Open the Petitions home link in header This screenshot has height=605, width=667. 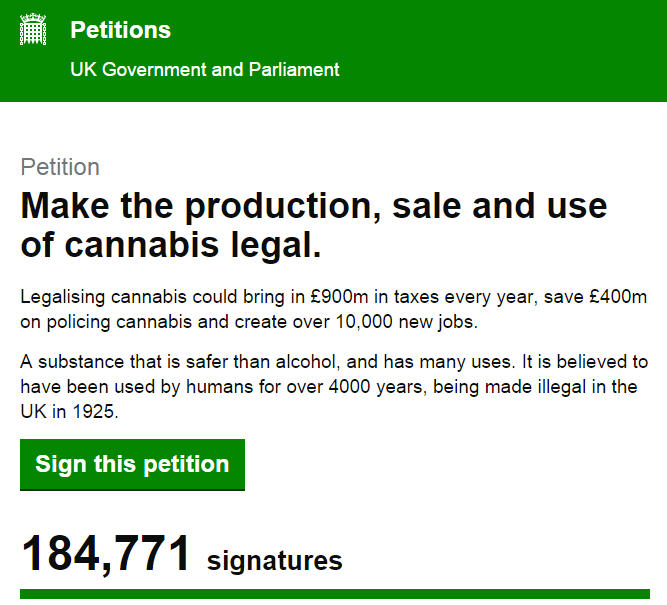click(x=120, y=31)
